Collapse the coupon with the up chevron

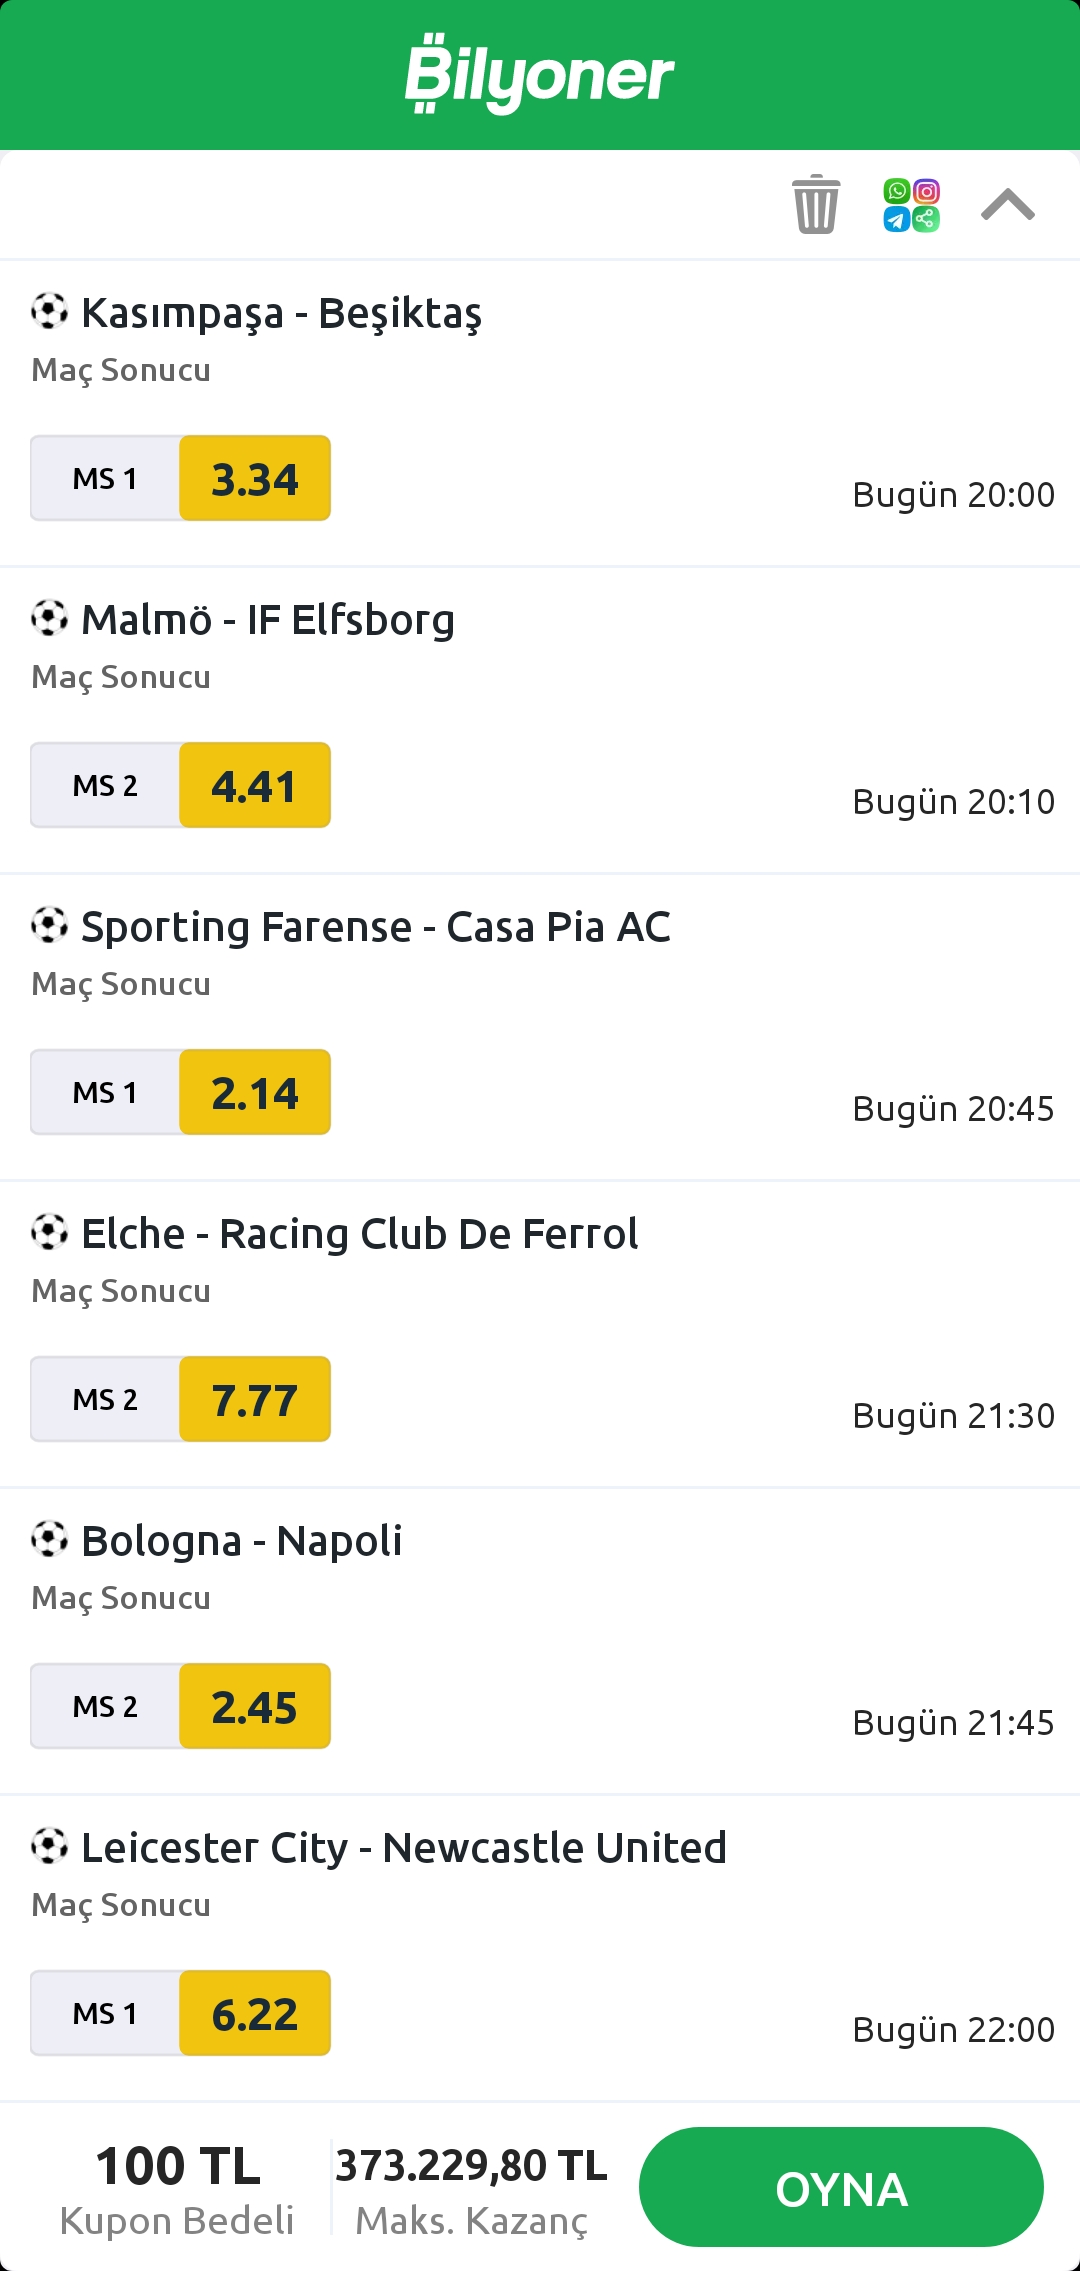pyautogui.click(x=1008, y=204)
